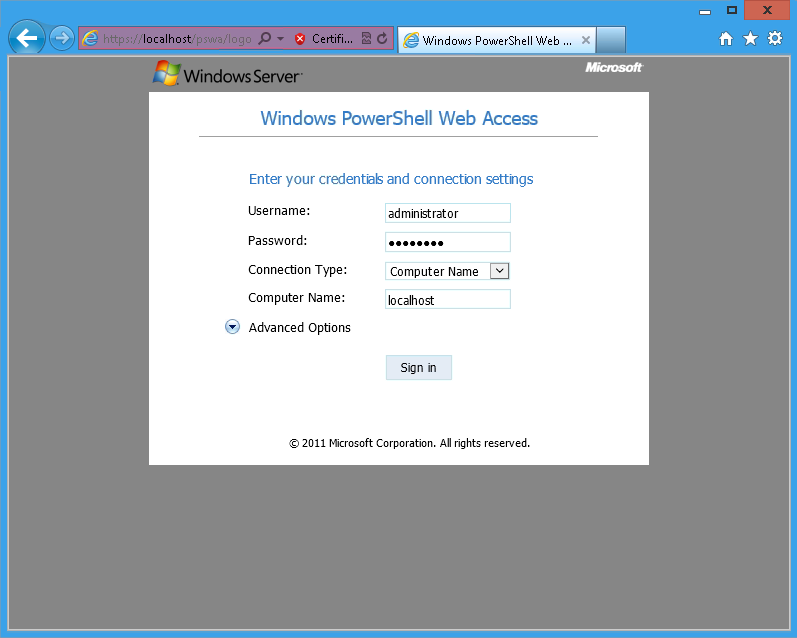Click the address bar URL field
The height and width of the screenshot is (638, 797).
tap(177, 39)
